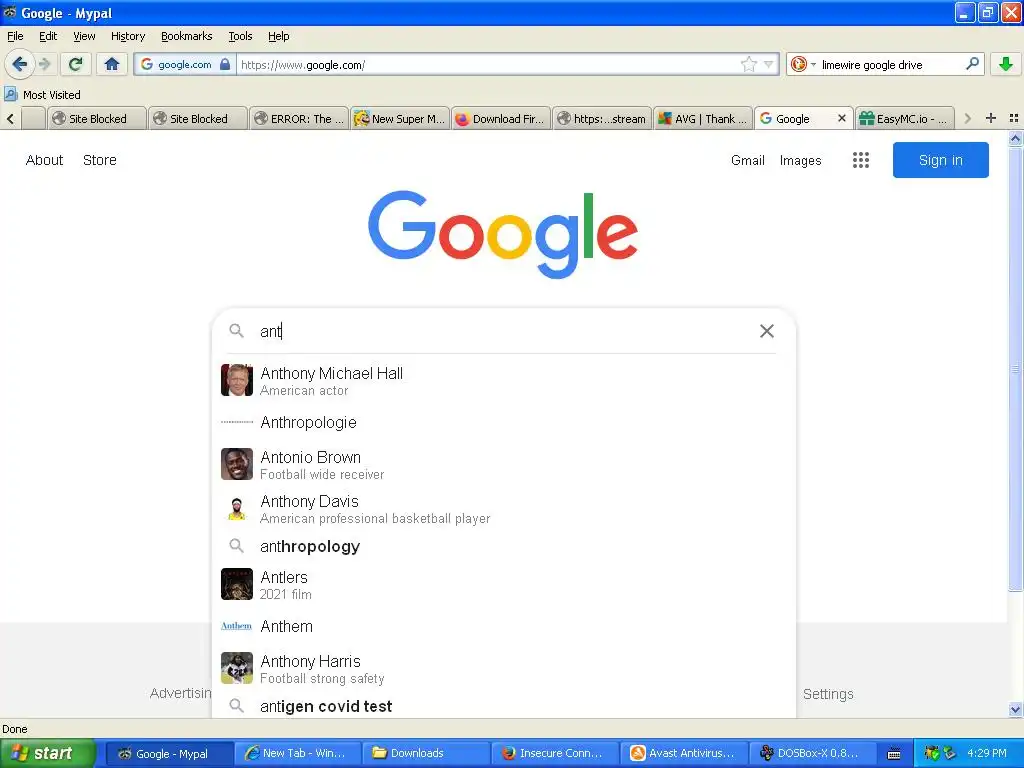Switch to the EasyMC.io tab
The height and width of the screenshot is (768, 1024).
(x=904, y=118)
